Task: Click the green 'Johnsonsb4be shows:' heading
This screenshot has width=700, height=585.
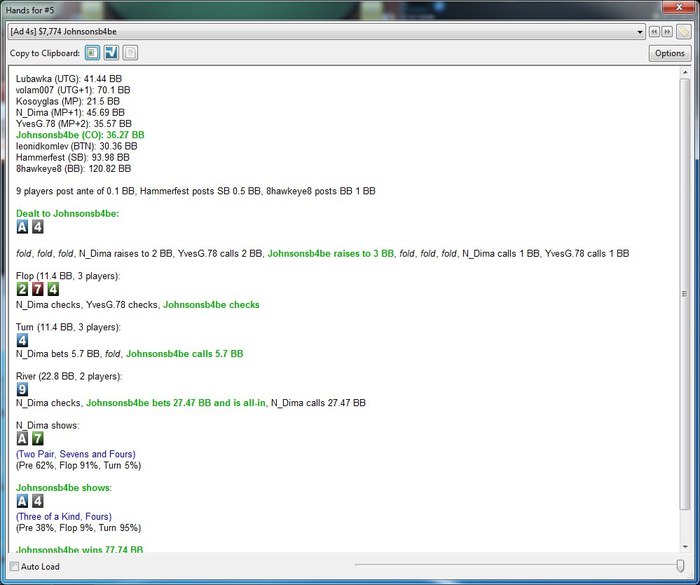Action: [x=64, y=488]
